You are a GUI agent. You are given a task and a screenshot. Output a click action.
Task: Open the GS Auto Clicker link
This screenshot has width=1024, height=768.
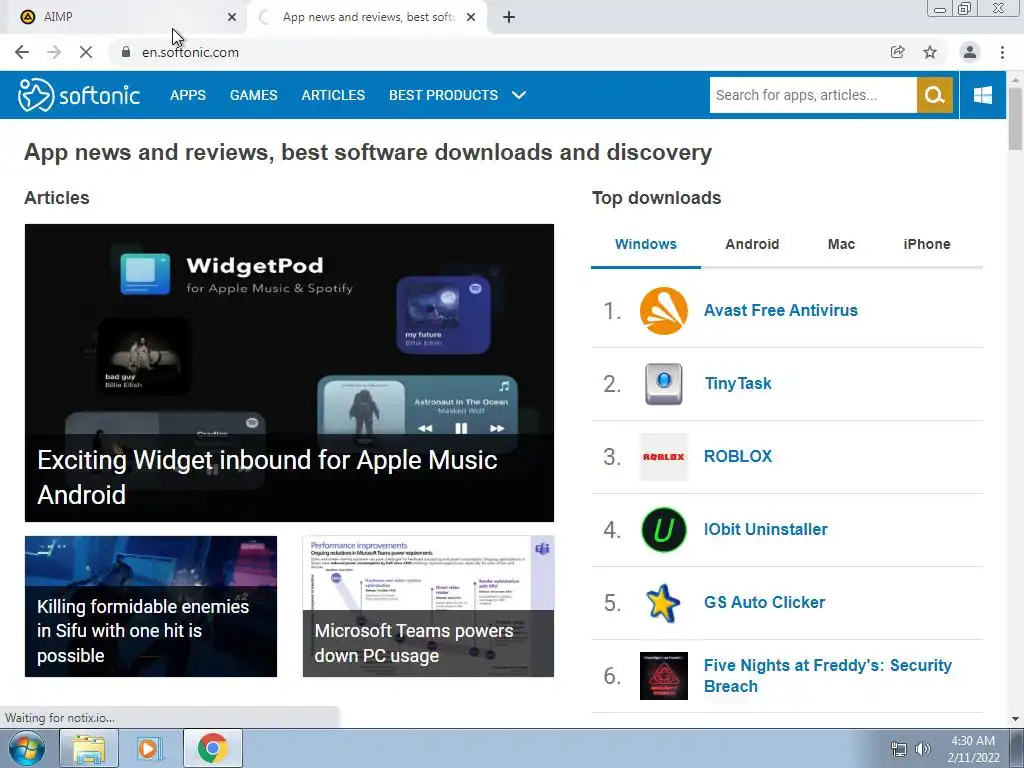click(x=764, y=603)
